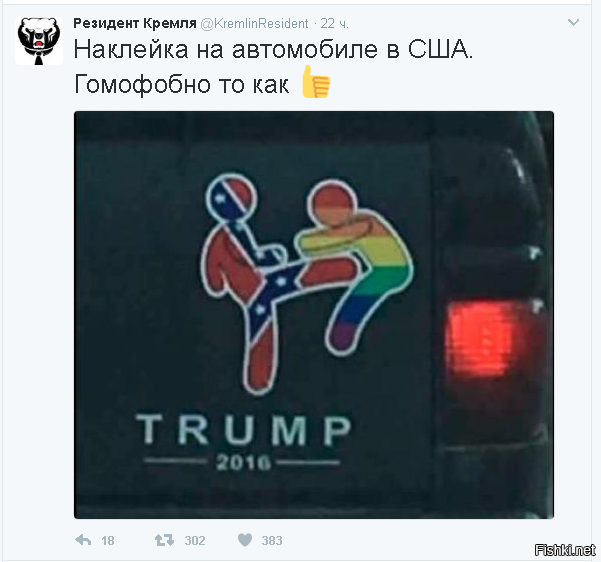Click the Fishki.net watermark
Image resolution: width=601 pixels, height=562 pixels.
click(x=565, y=550)
